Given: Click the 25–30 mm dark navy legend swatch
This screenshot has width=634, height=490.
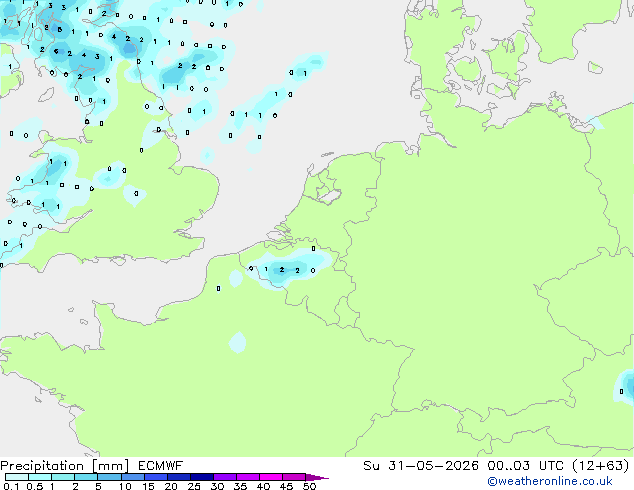Looking at the screenshot, I should click(x=202, y=477).
